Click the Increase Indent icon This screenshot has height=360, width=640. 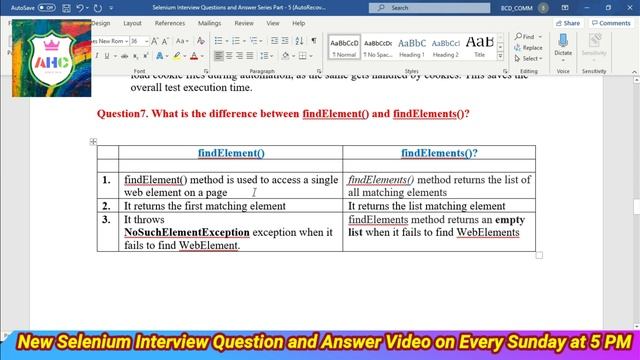pyautogui.click(x=285, y=41)
